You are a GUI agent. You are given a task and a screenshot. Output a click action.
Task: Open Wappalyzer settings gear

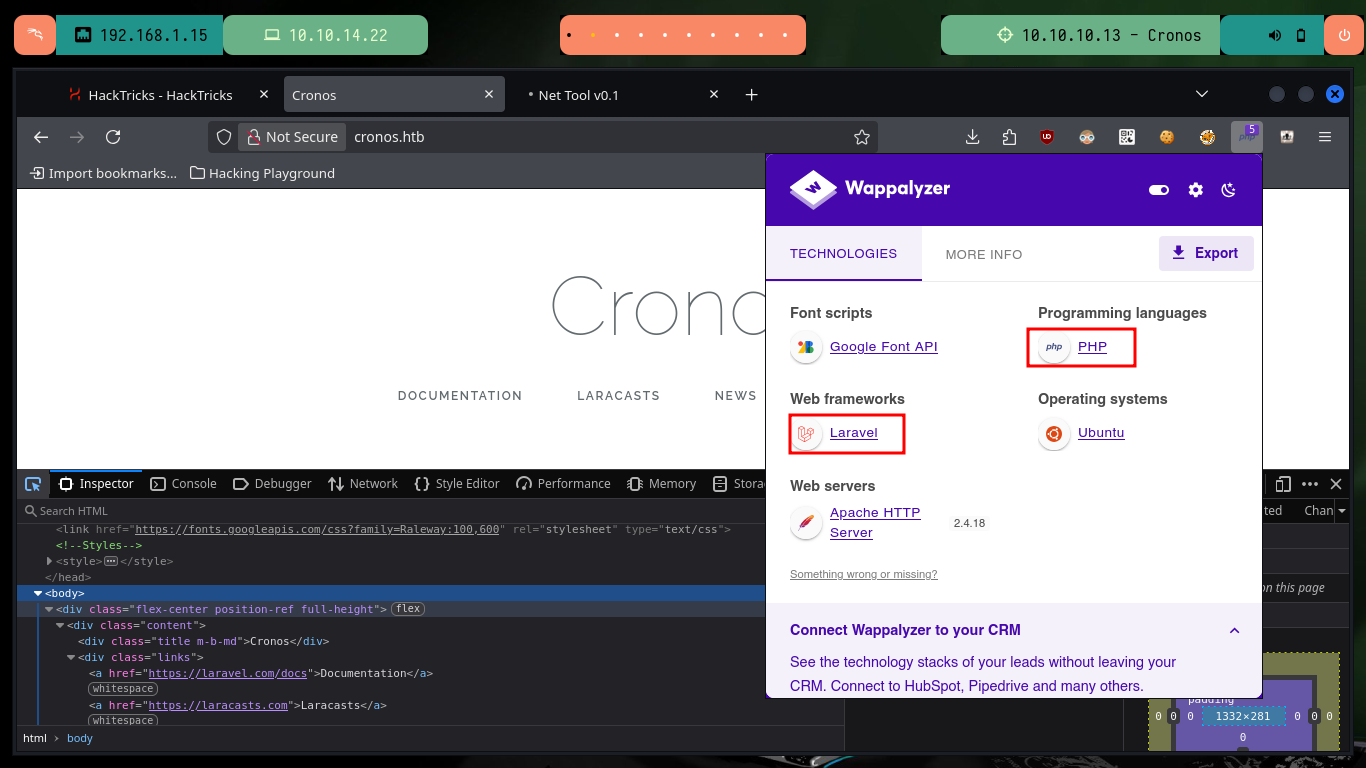1195,189
